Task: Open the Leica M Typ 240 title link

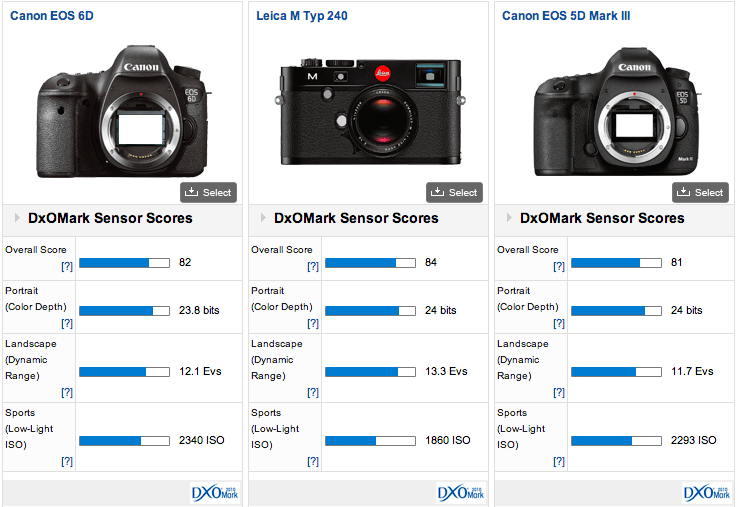Action: (301, 16)
